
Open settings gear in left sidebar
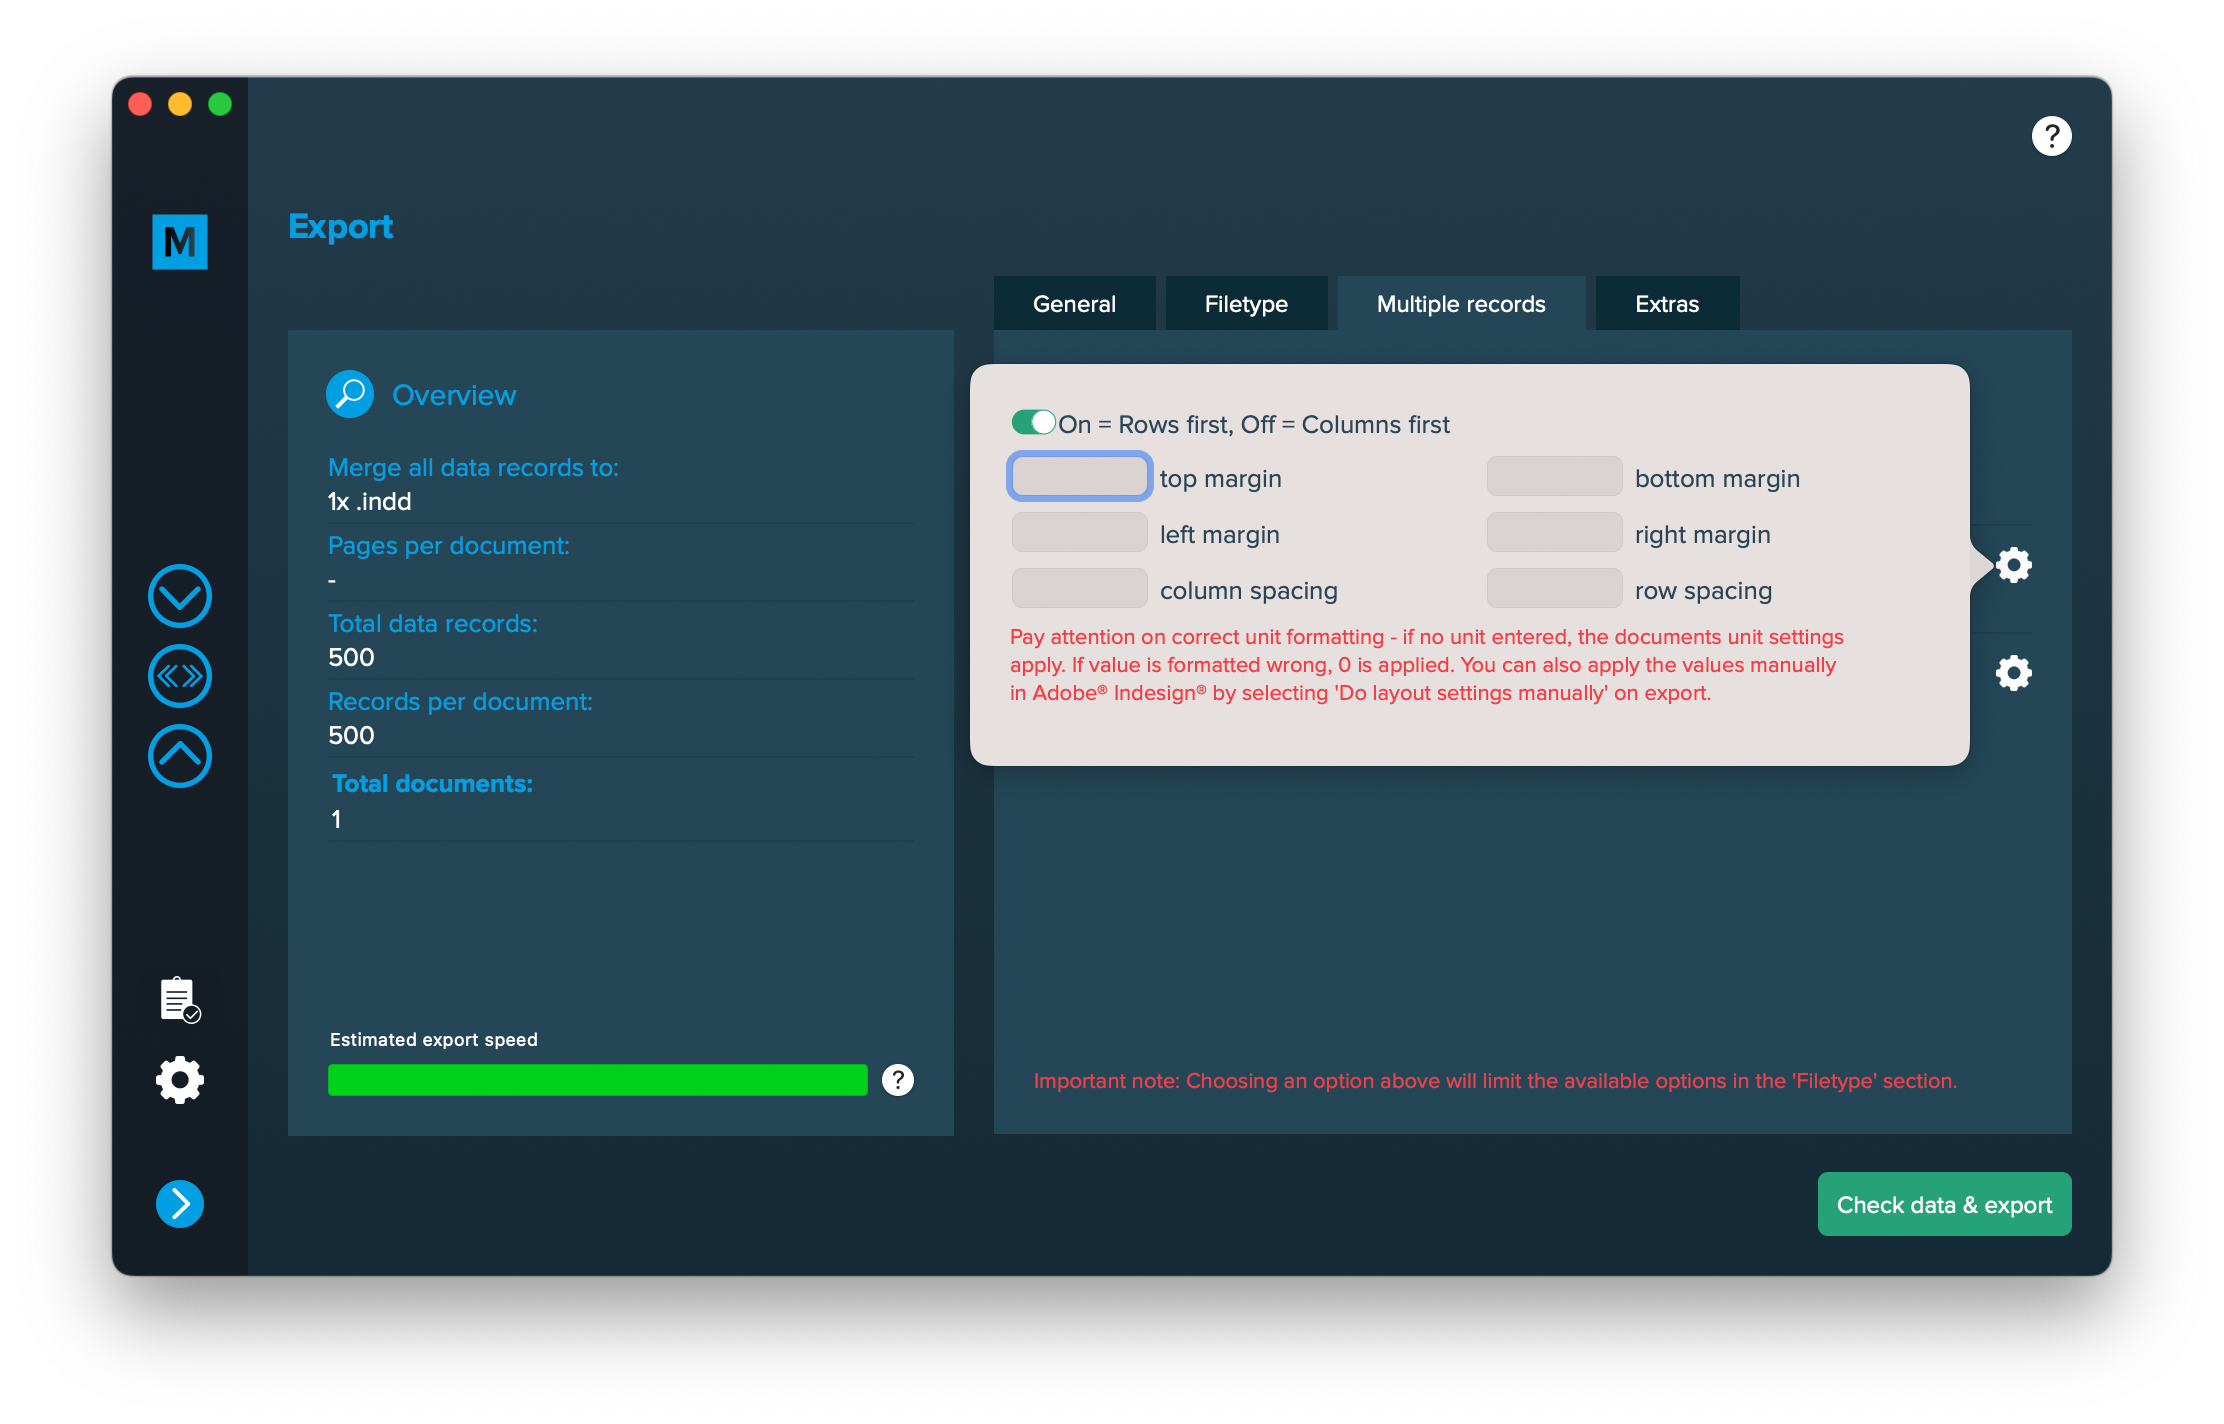point(180,1080)
